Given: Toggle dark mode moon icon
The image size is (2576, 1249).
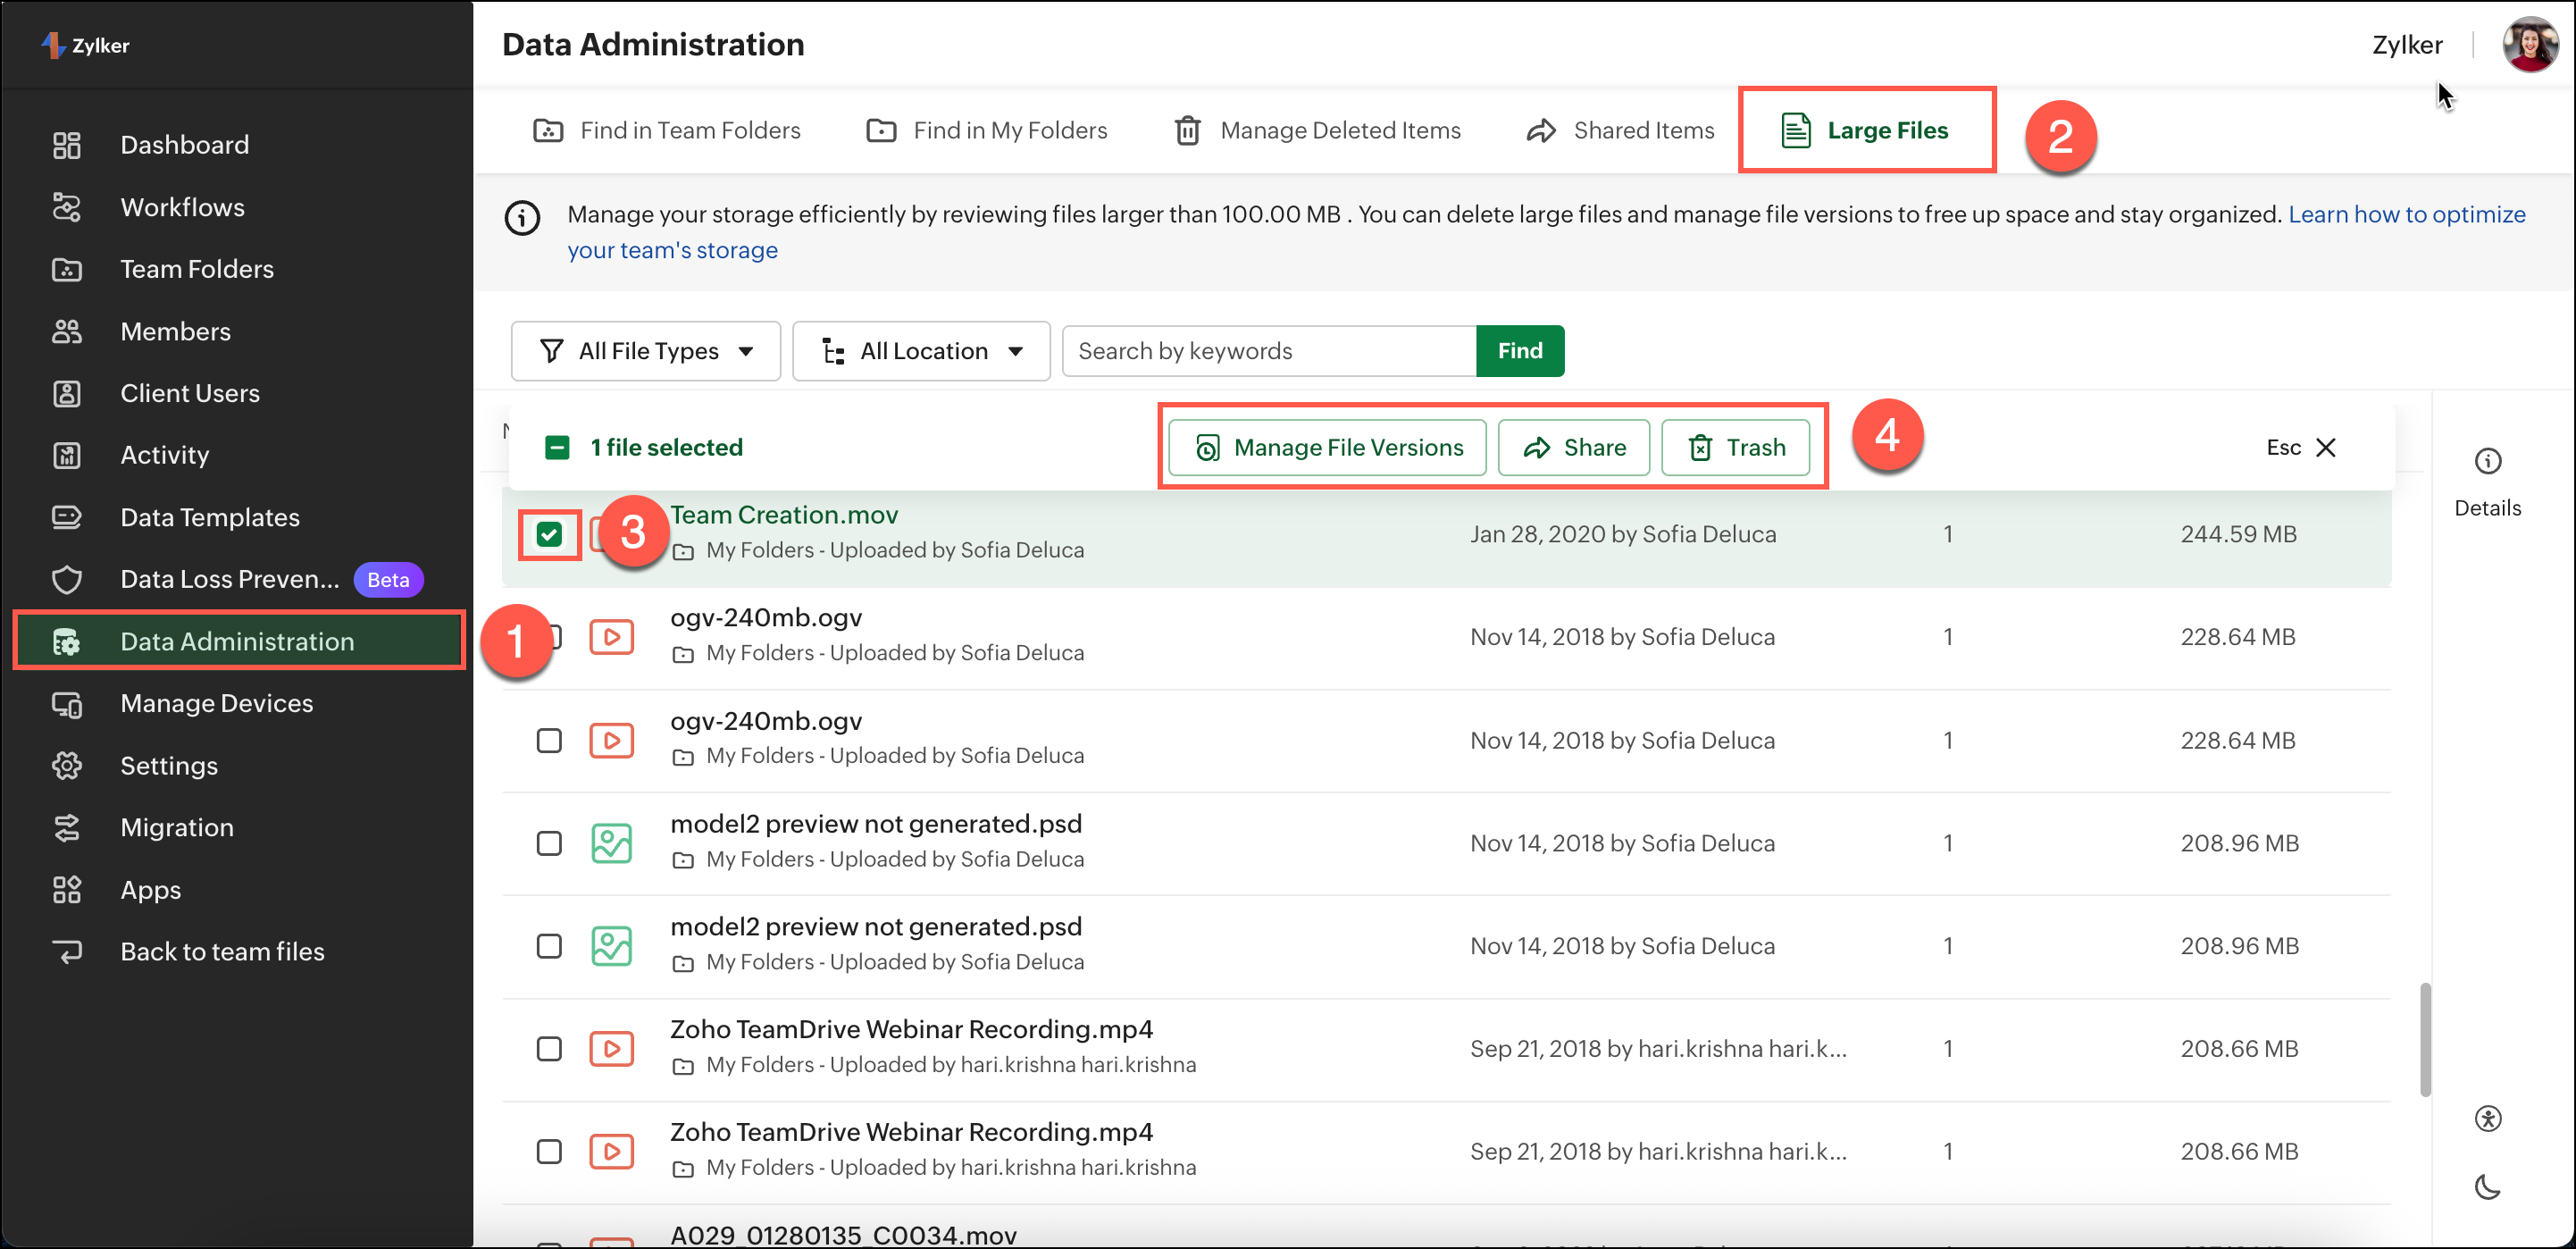Looking at the screenshot, I should tap(2487, 1187).
